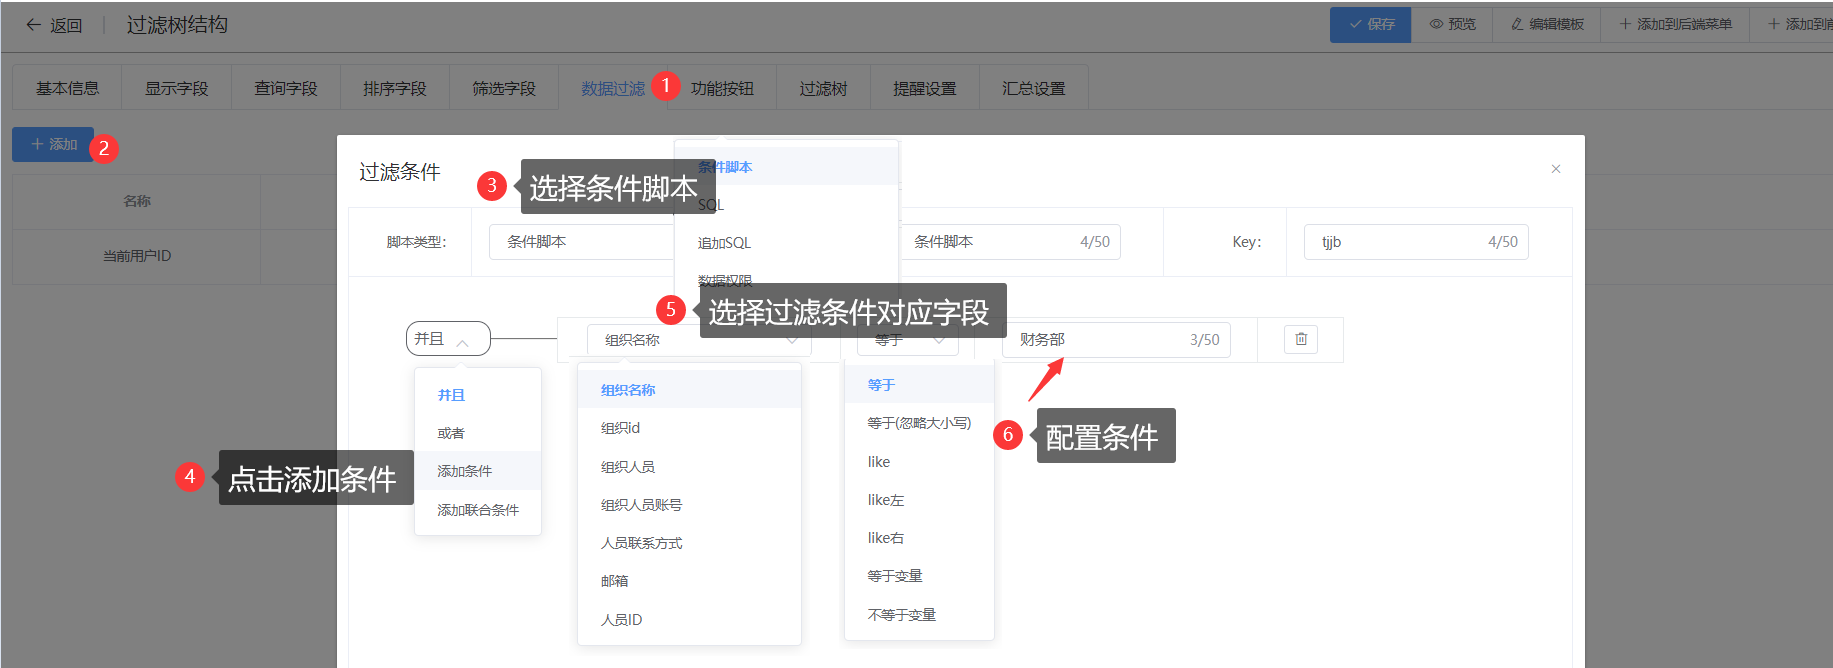Open the 等于 operator dropdown

908,341
